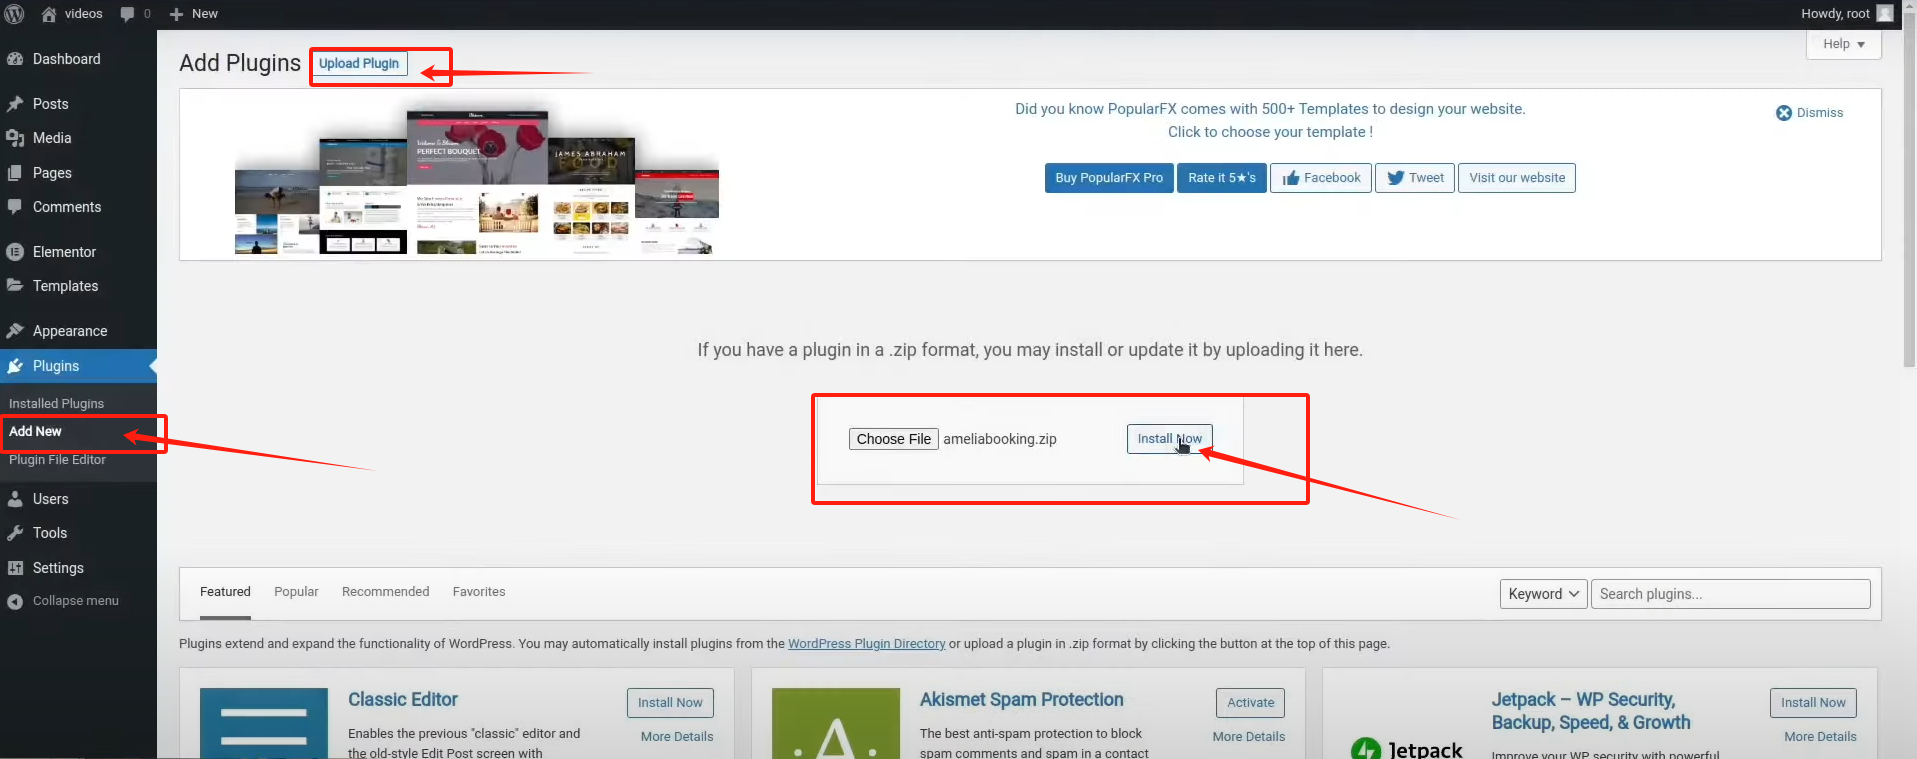1917x759 pixels.
Task: Go to the videos site home icon
Action: pyautogui.click(x=48, y=14)
